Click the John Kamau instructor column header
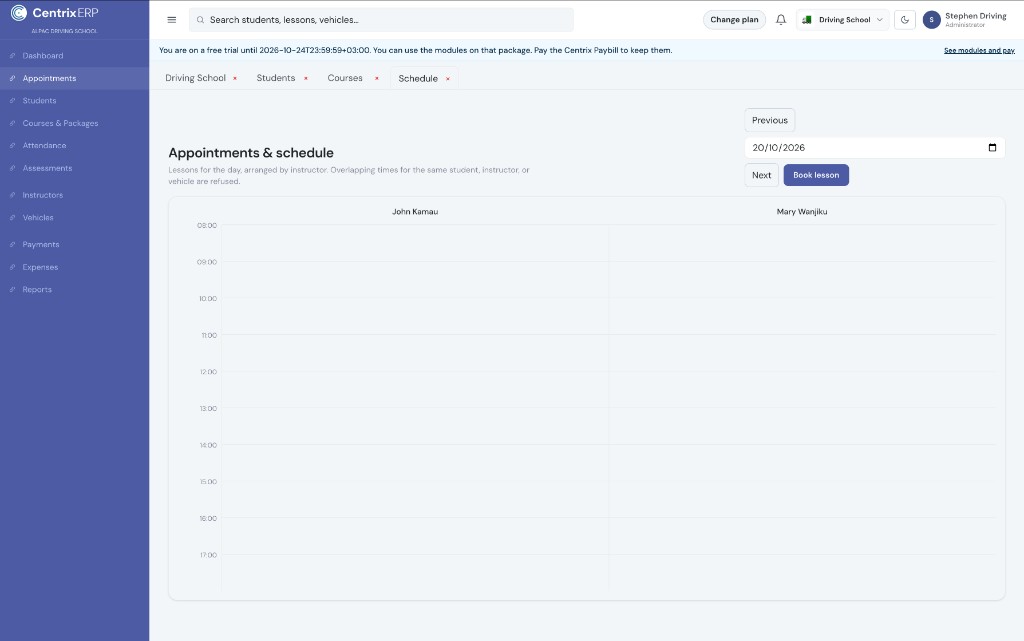This screenshot has width=1024, height=641. pos(415,211)
